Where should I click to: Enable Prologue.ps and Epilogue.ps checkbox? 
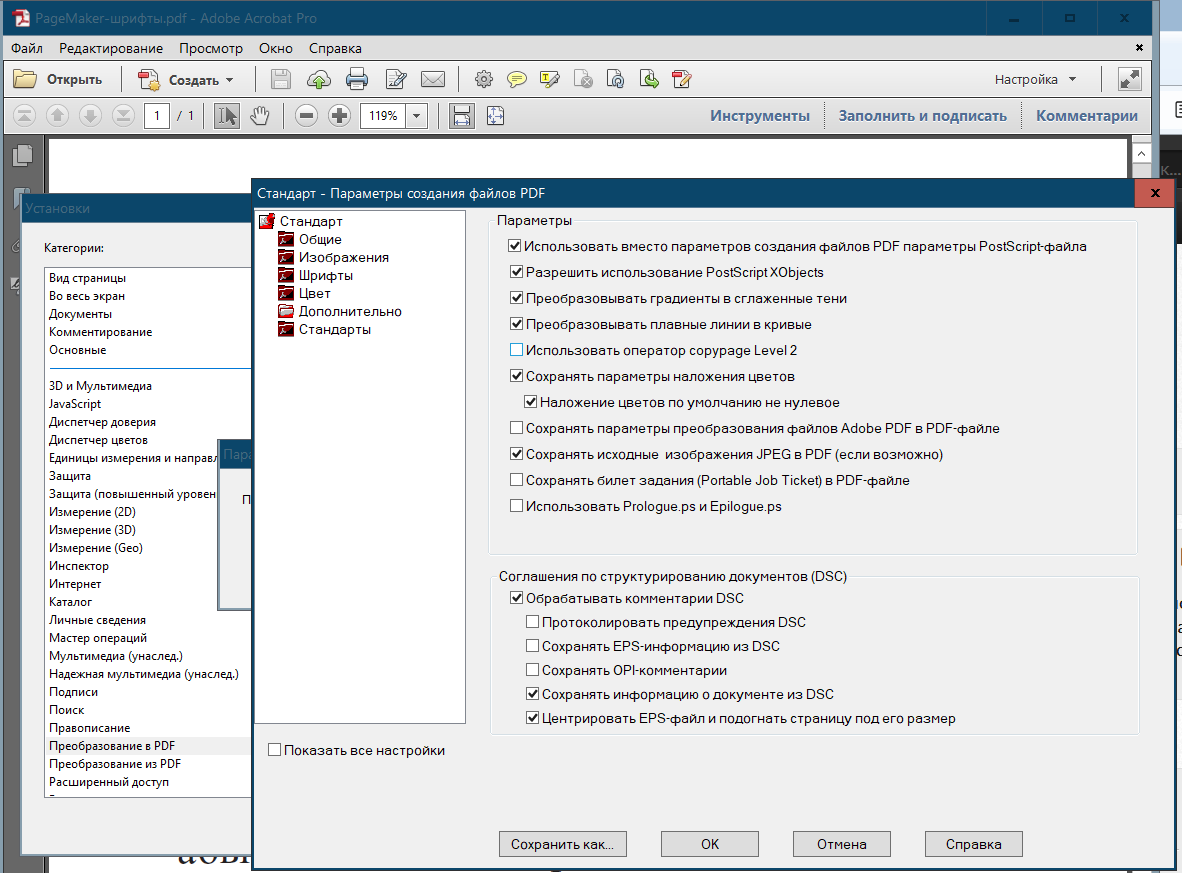tap(516, 506)
